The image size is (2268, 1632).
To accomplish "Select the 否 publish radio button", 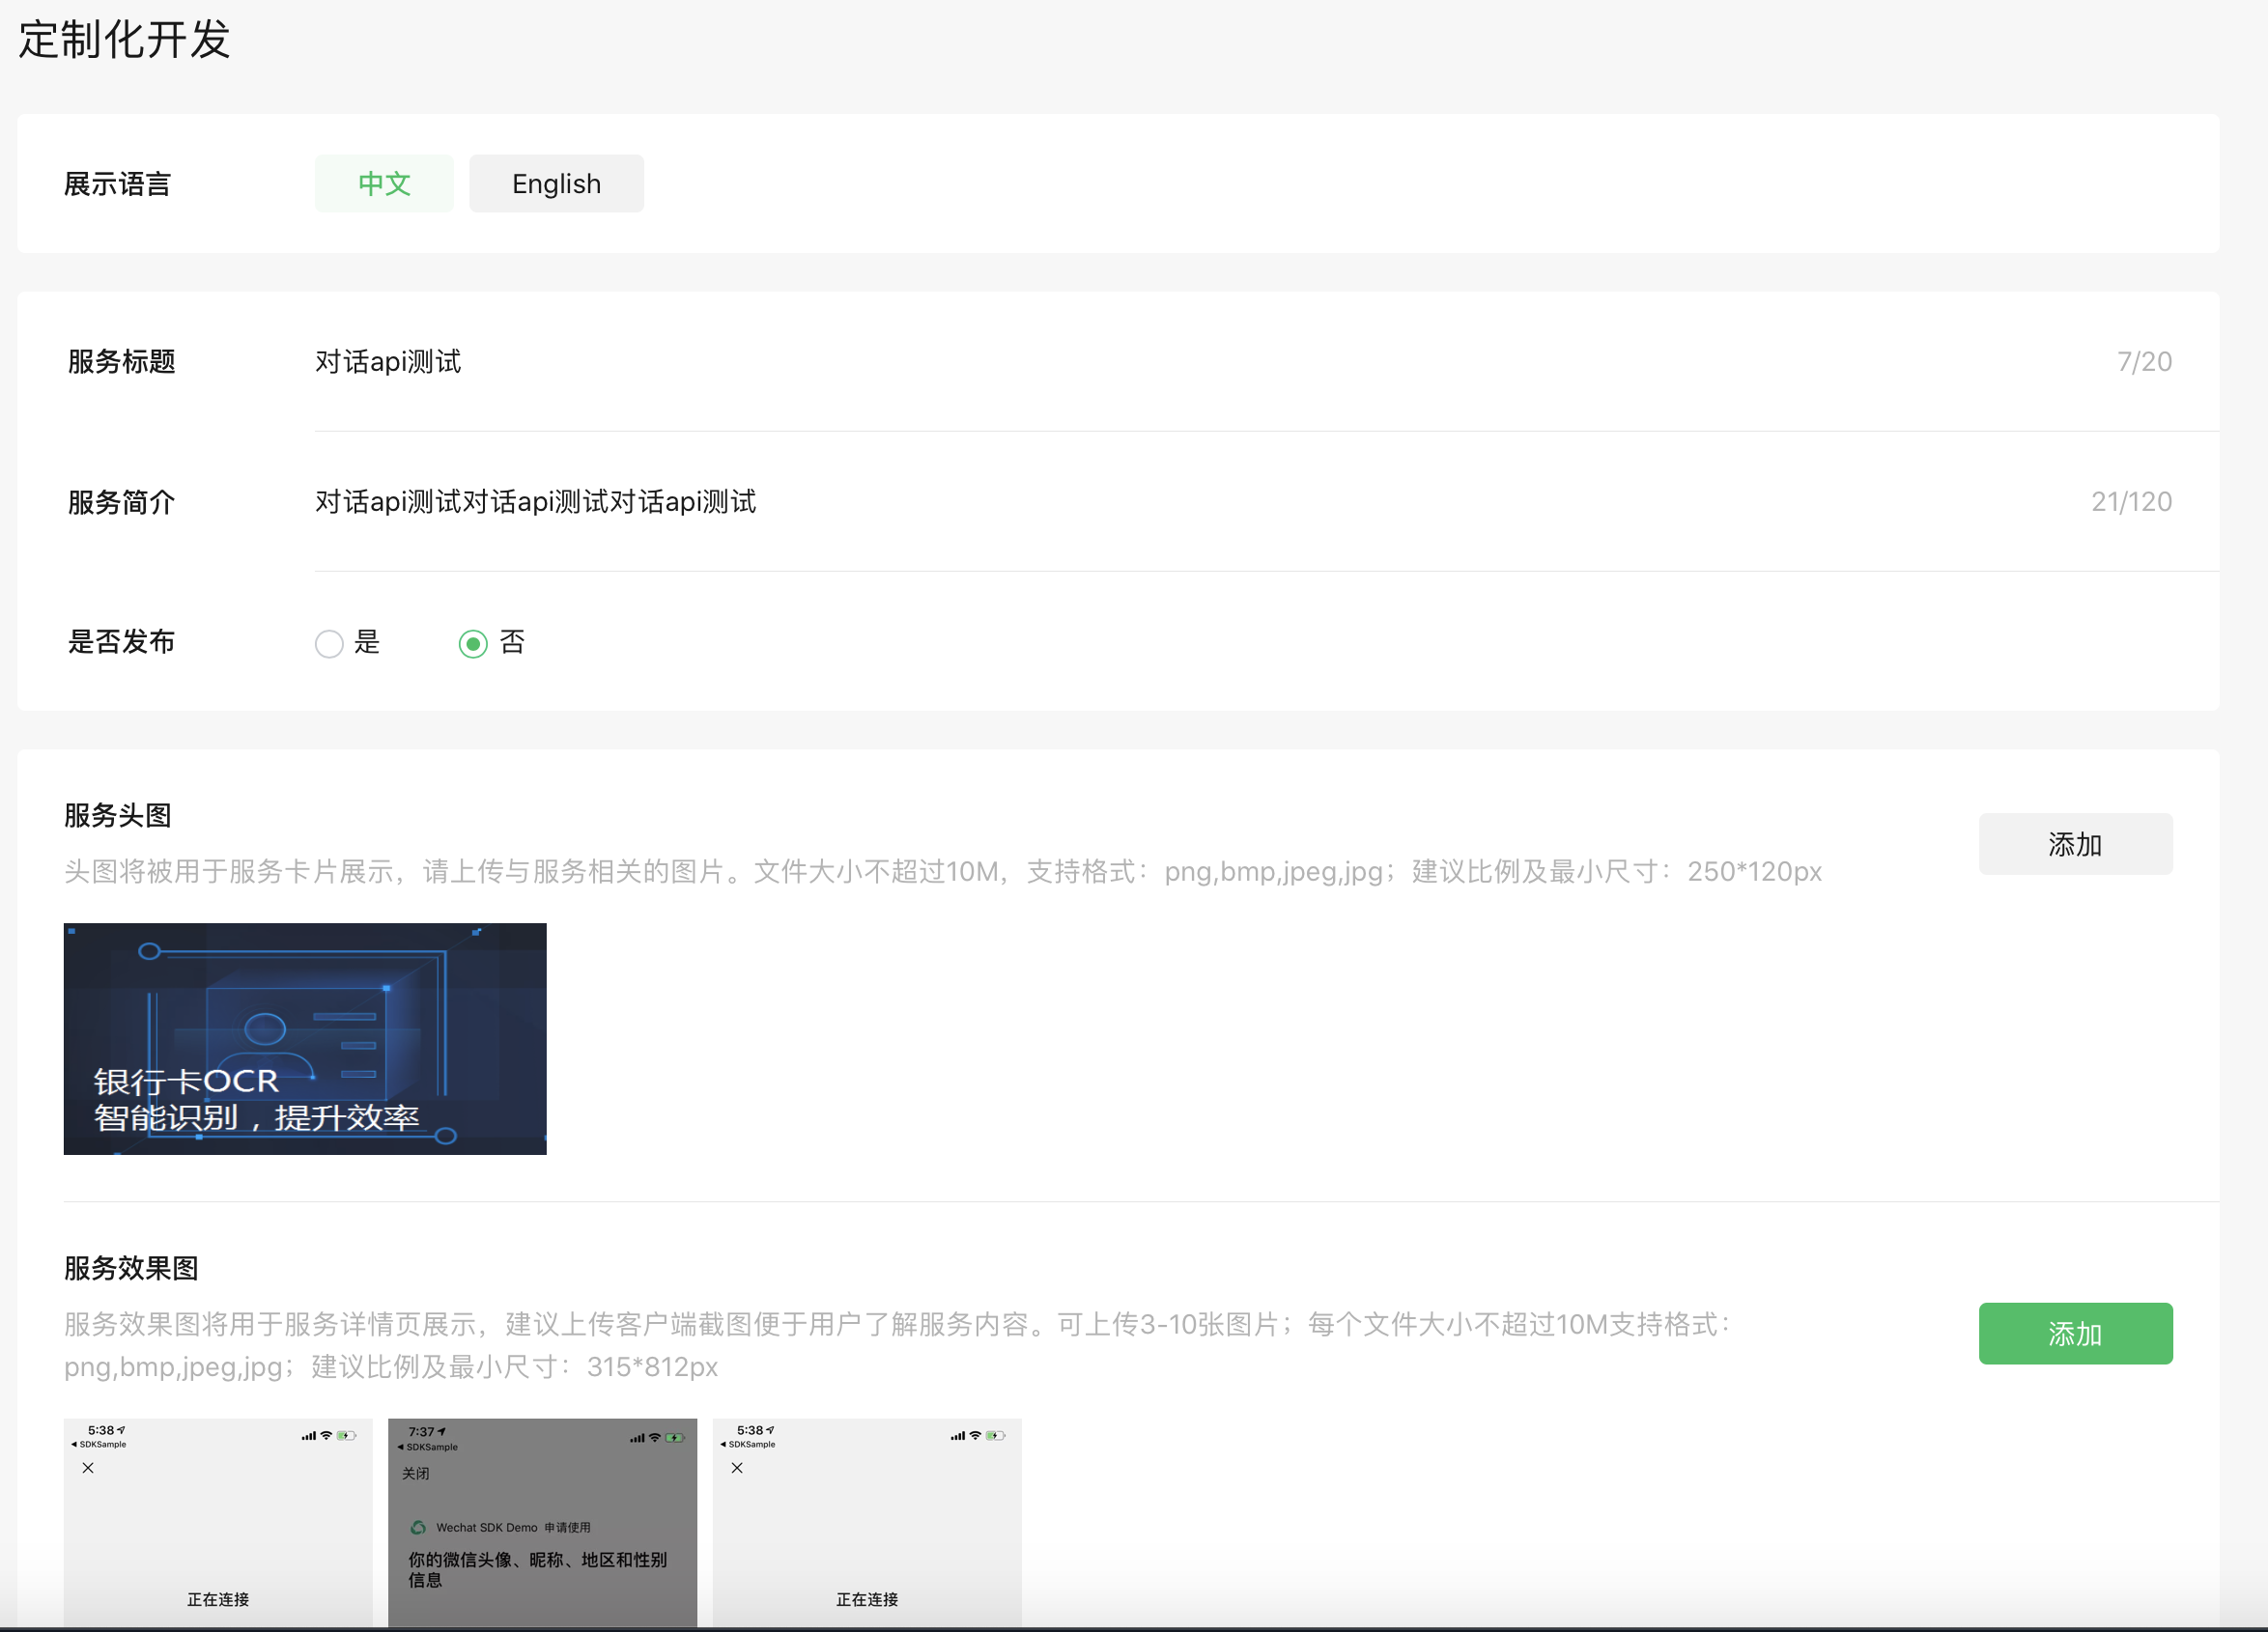I will [473, 643].
